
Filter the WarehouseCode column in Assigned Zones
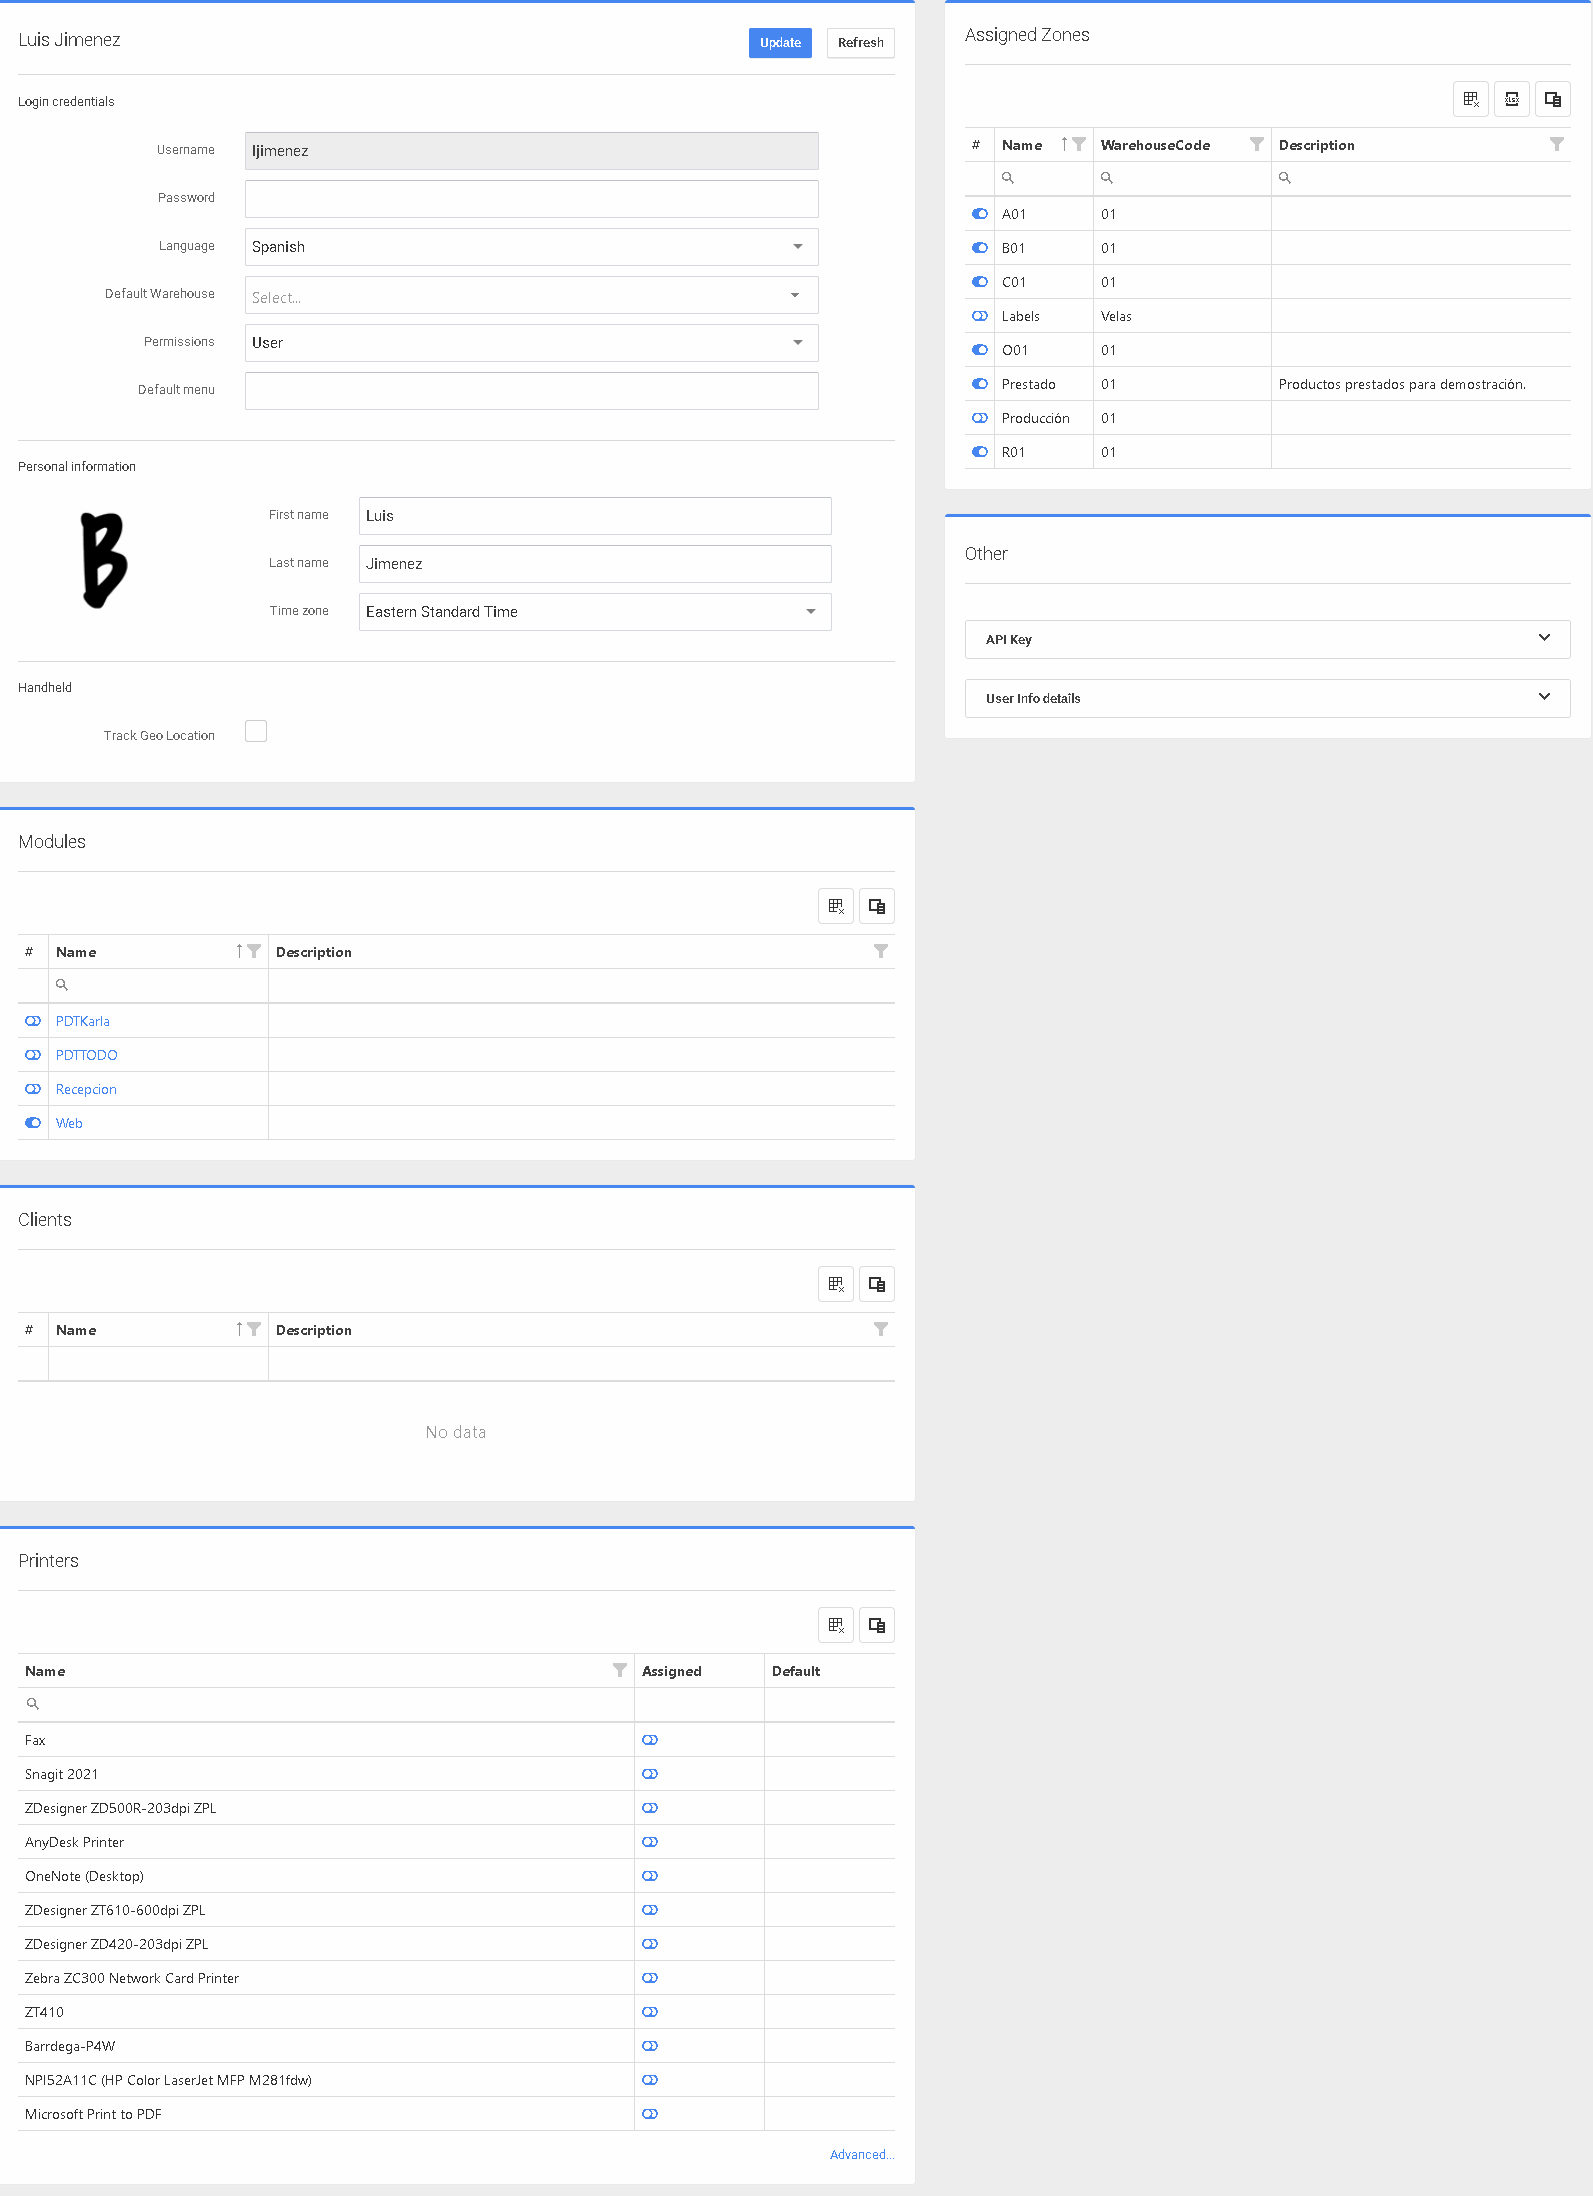pyautogui.click(x=1256, y=145)
